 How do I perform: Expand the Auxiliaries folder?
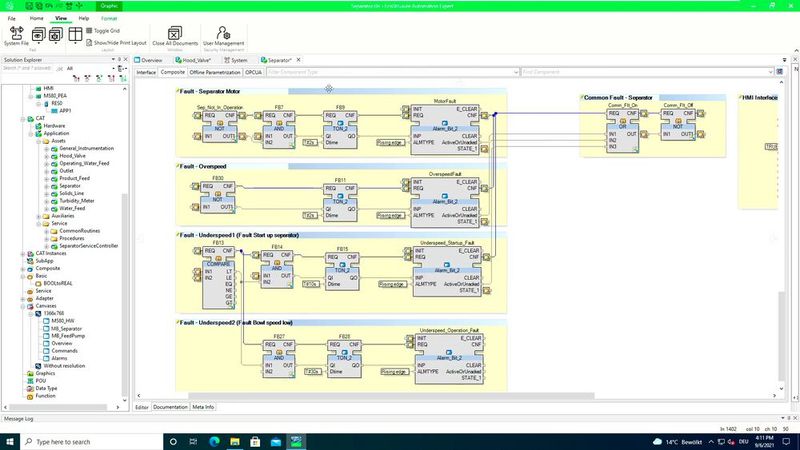click(x=39, y=215)
